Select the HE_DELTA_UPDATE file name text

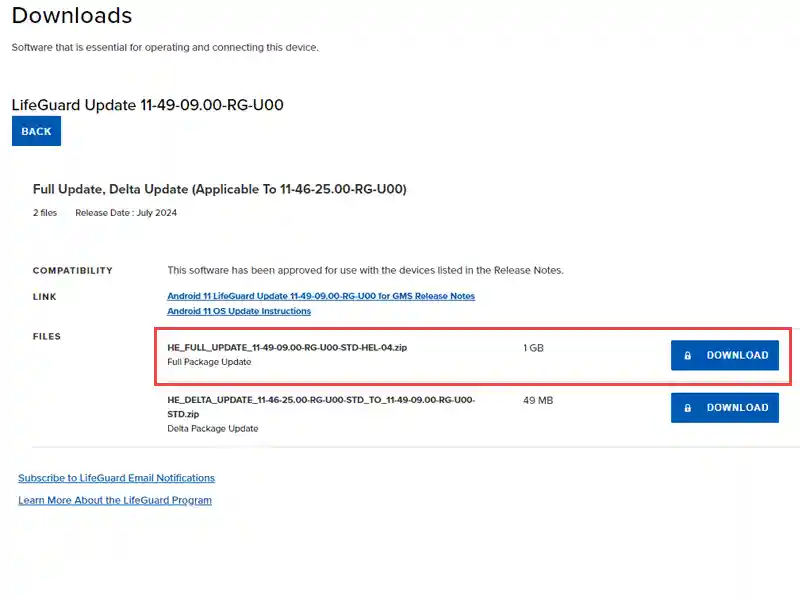click(x=321, y=407)
